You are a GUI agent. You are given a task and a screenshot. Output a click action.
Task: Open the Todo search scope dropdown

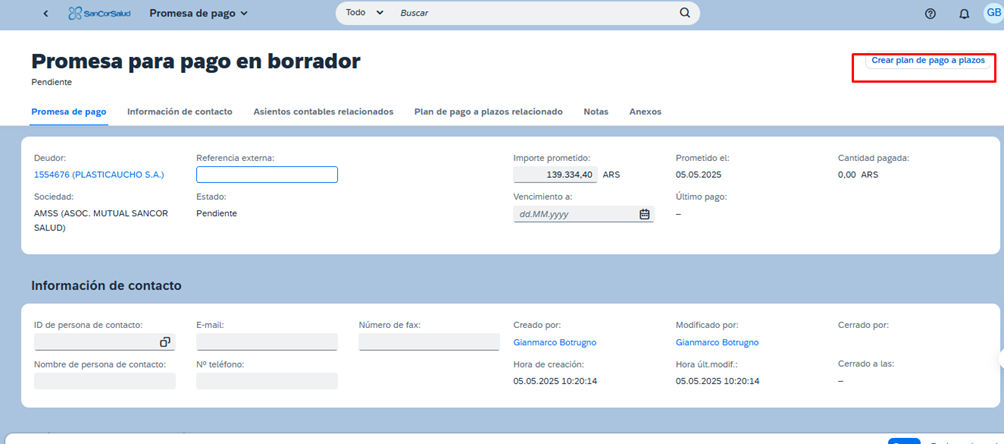[361, 14]
